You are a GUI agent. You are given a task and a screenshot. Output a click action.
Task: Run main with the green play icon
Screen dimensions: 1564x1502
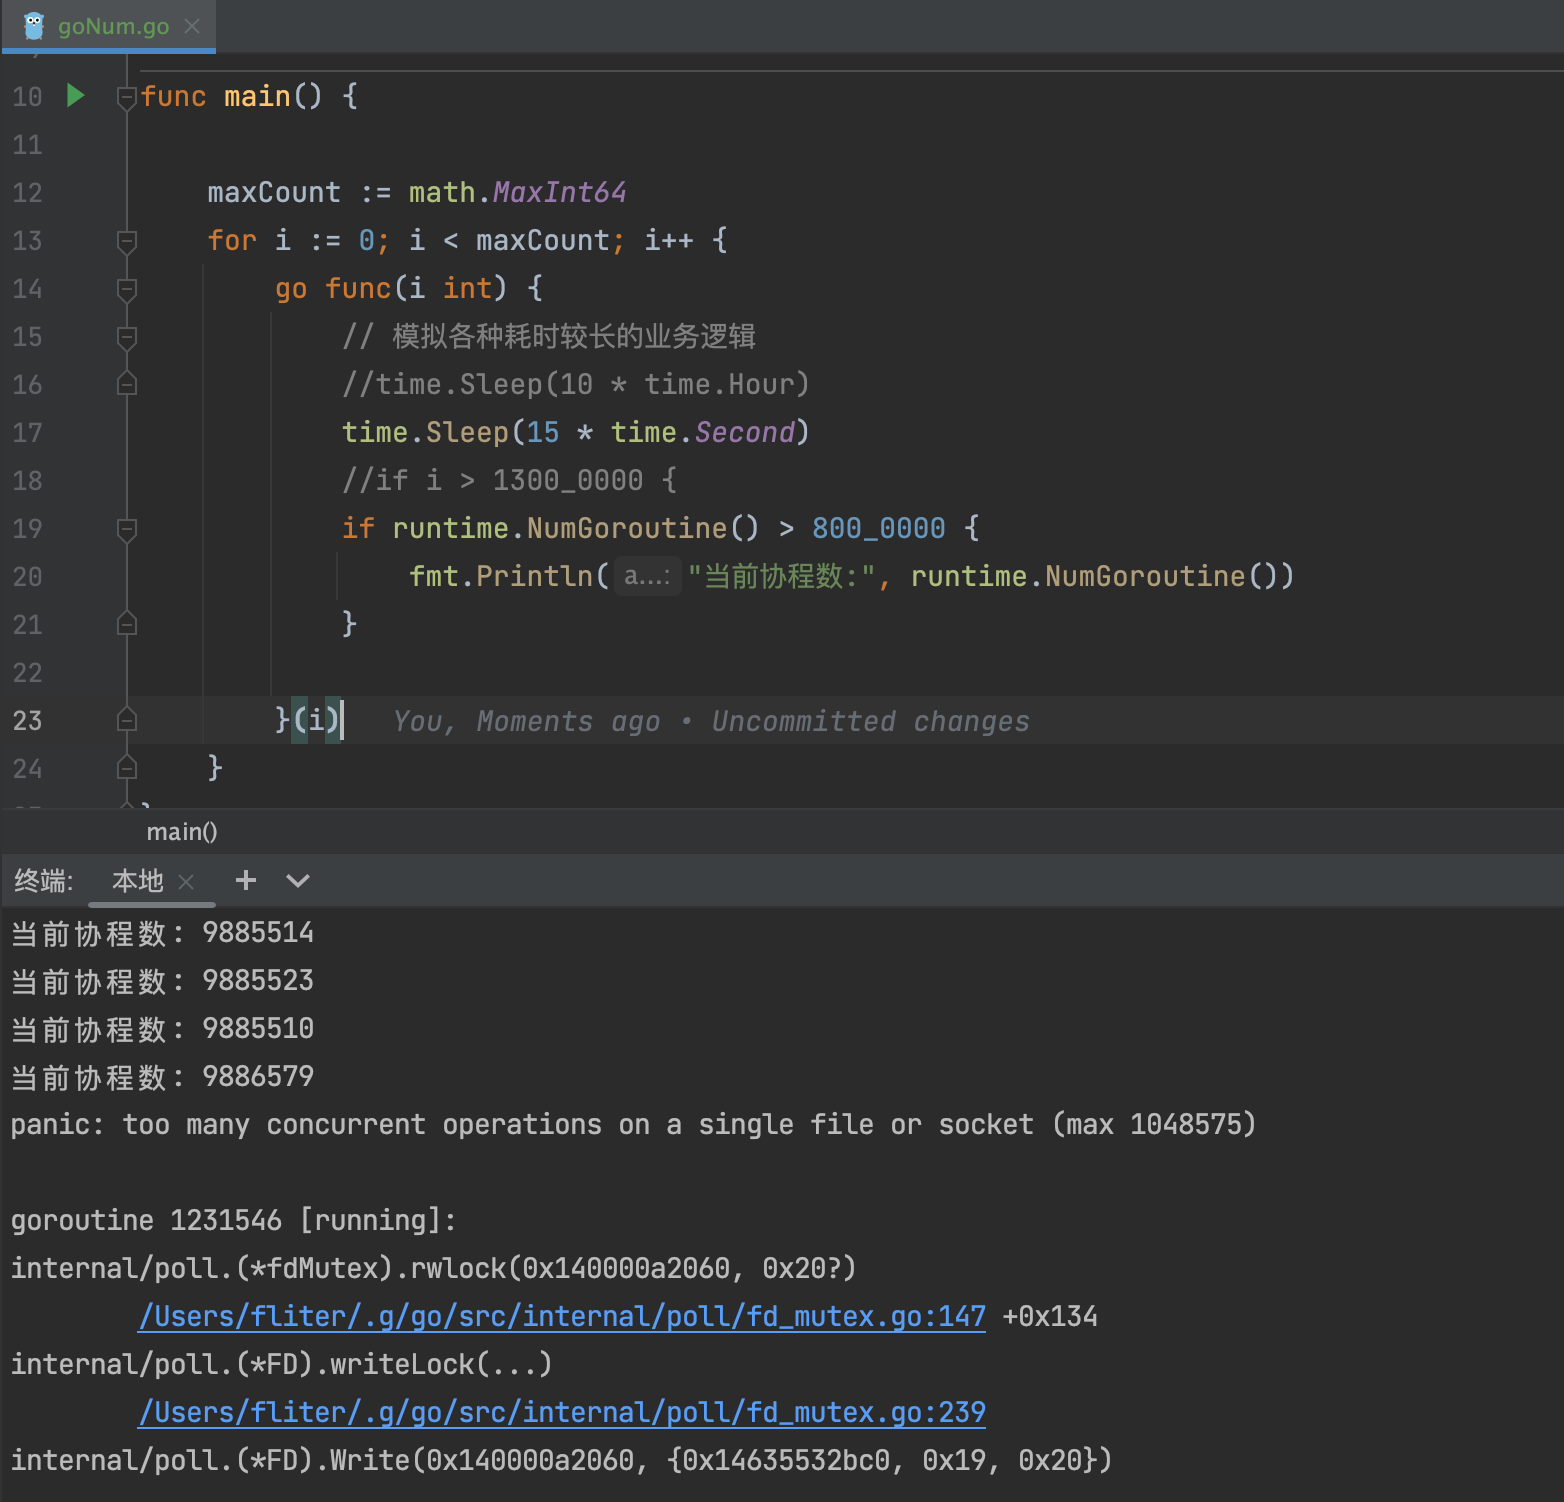point(75,96)
